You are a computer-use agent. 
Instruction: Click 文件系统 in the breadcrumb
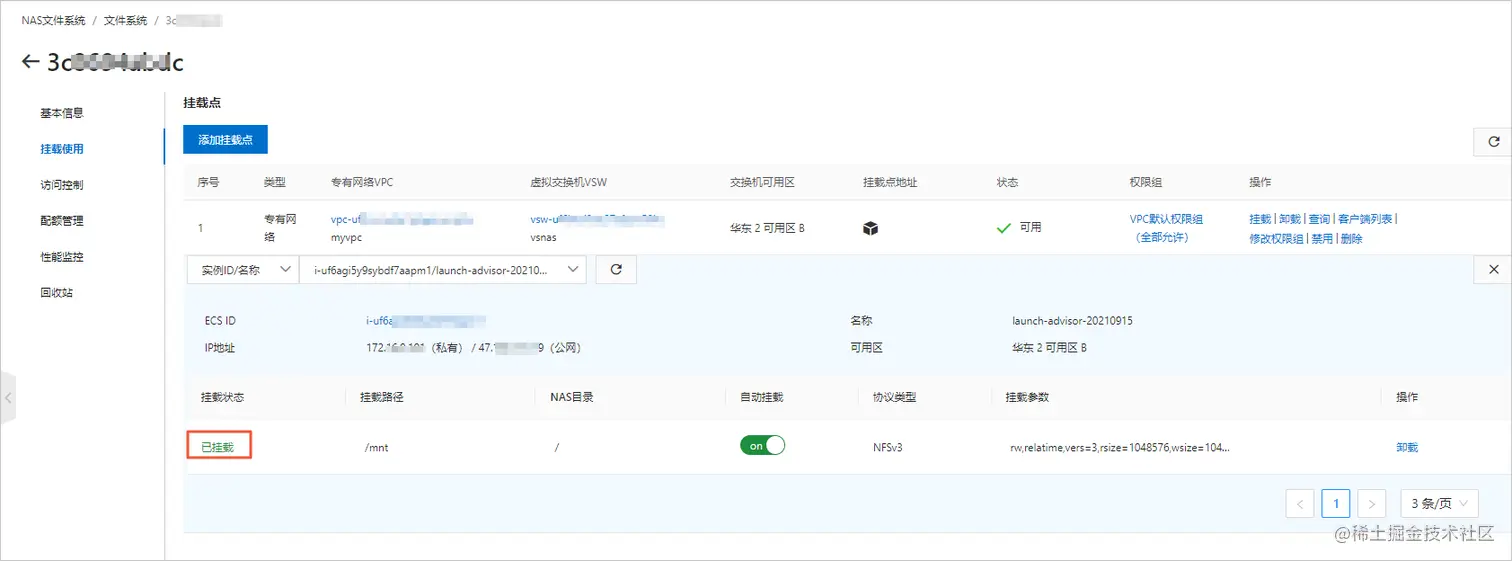point(125,20)
